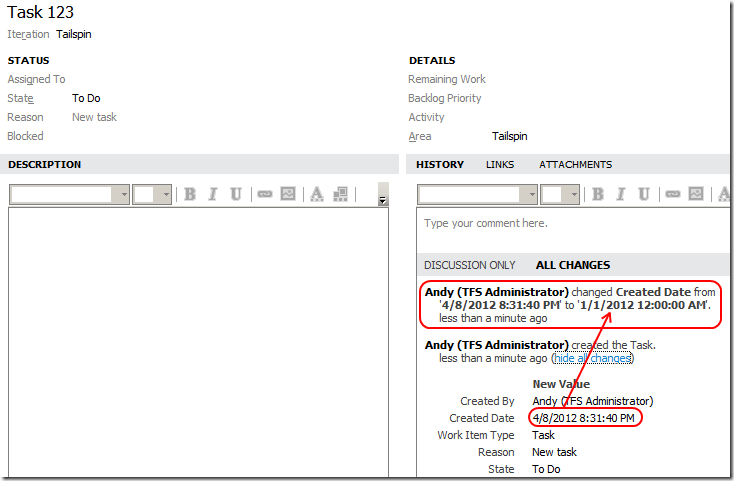Image resolution: width=734 pixels, height=481 pixels.
Task: Click the State value in history table
Action: pyautogui.click(x=546, y=469)
